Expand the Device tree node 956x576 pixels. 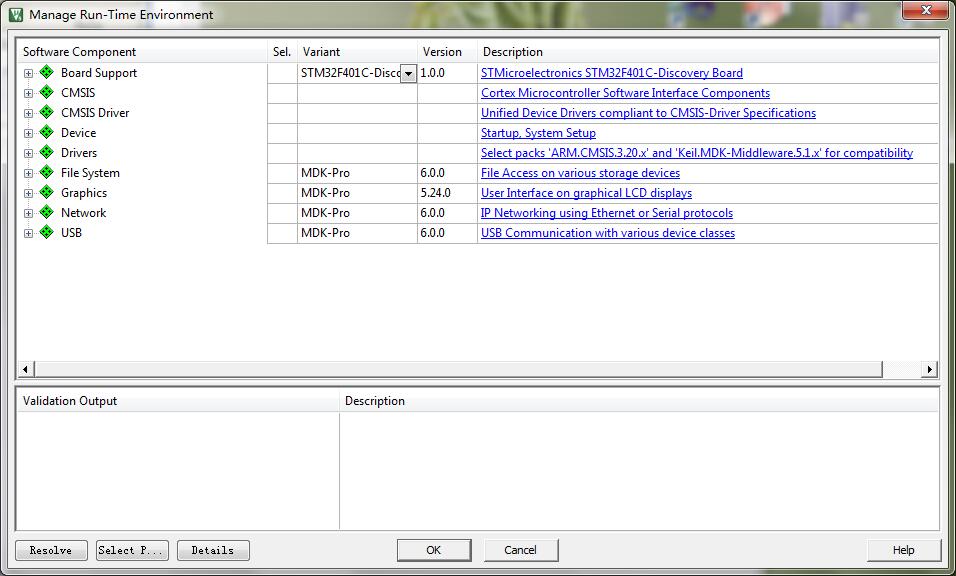tap(28, 133)
